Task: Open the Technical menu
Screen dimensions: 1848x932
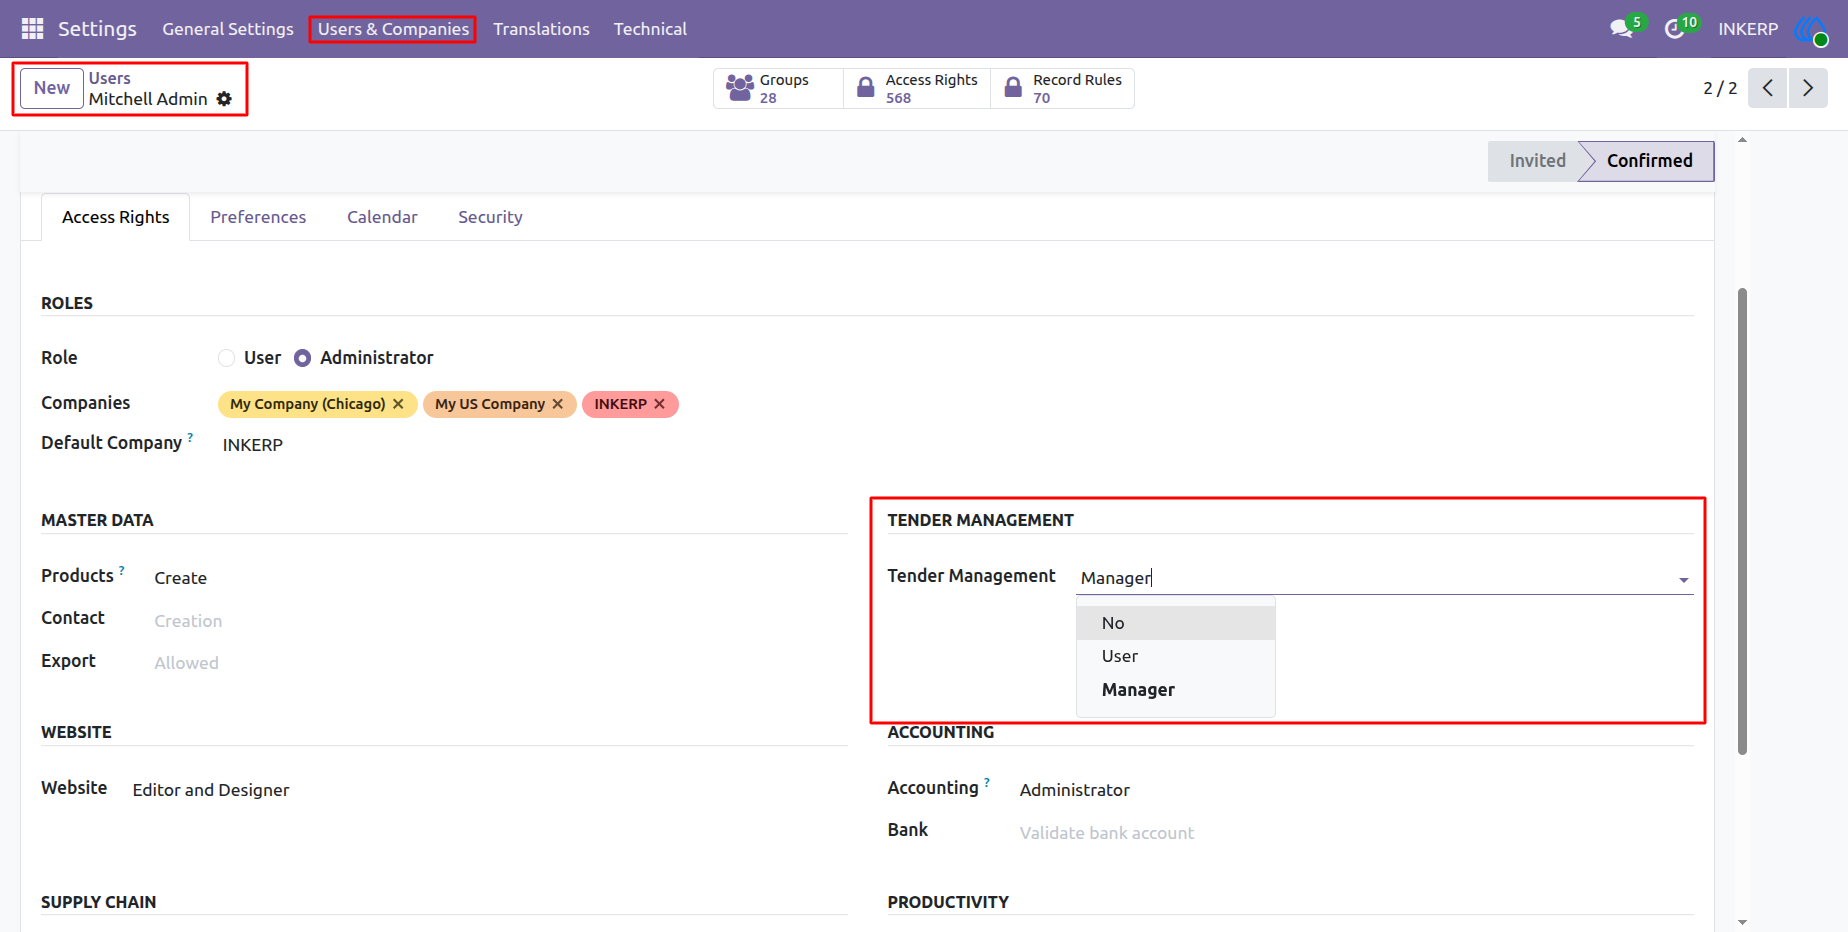Action: [x=650, y=29]
